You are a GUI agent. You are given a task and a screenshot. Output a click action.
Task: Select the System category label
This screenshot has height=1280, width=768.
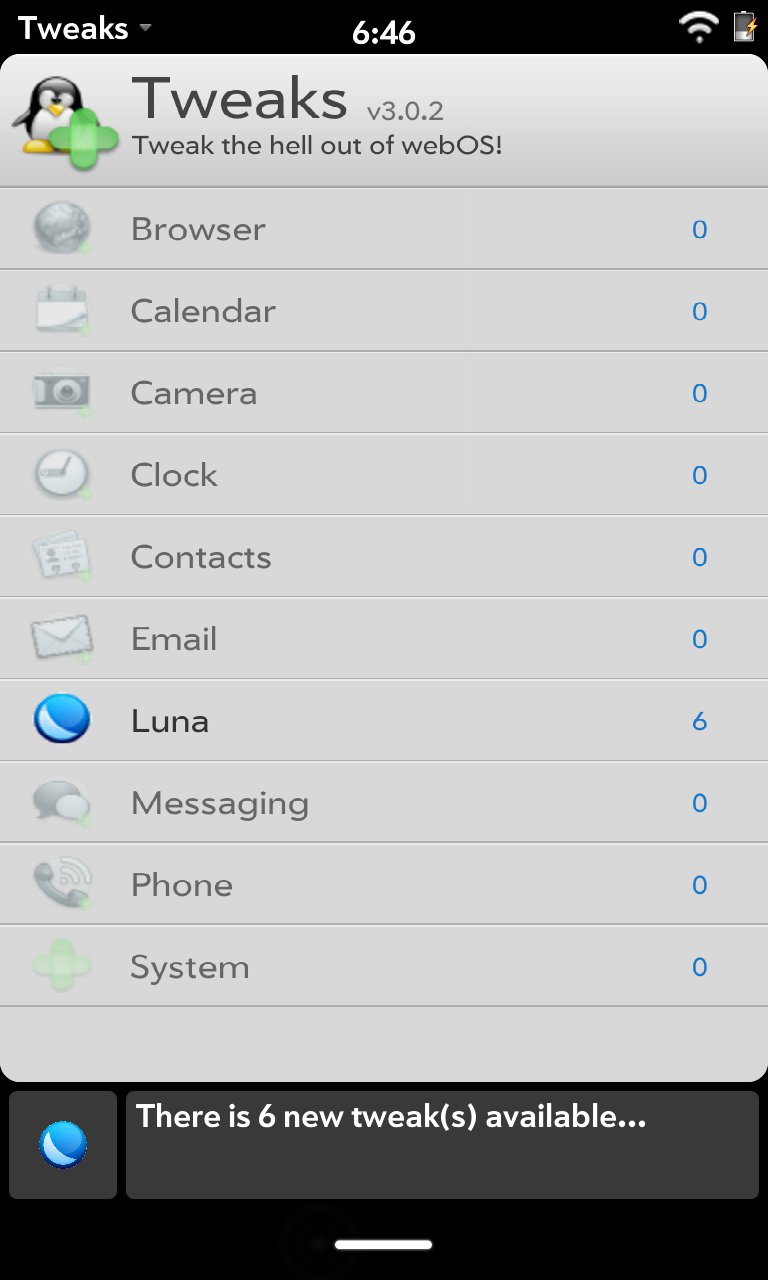point(189,967)
